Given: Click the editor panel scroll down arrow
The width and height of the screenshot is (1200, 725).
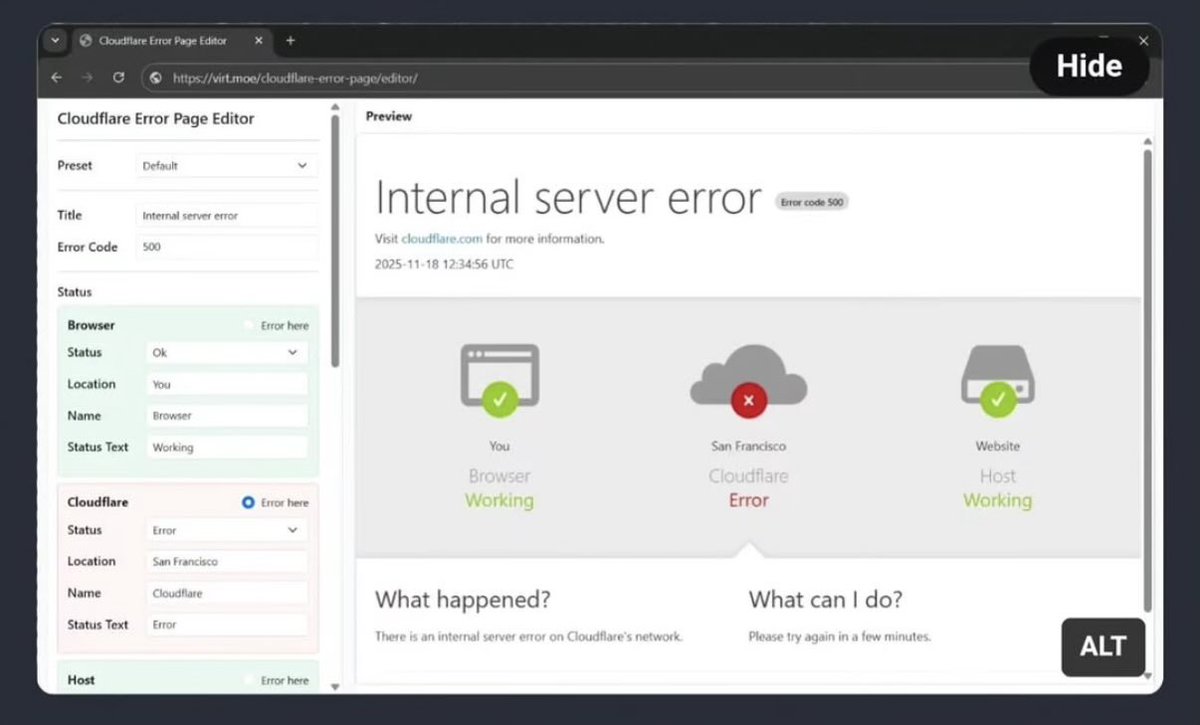Looking at the screenshot, I should (335, 687).
